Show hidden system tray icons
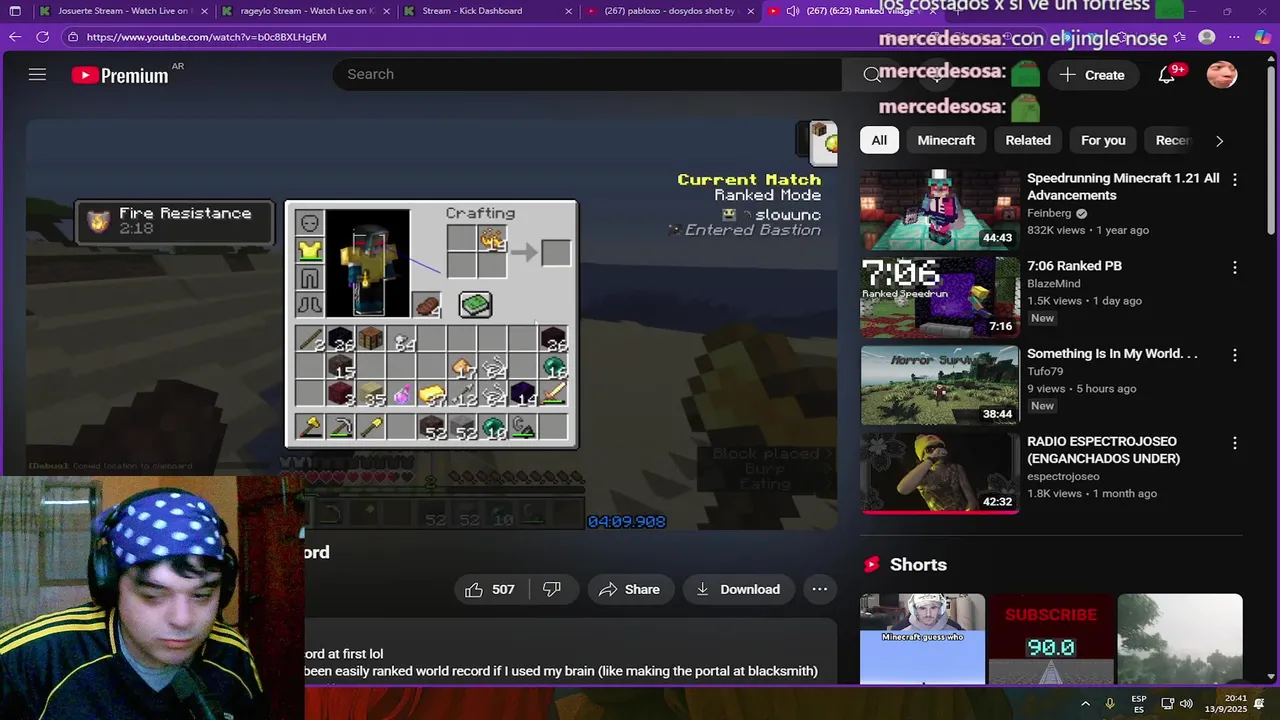1280x720 pixels. click(1085, 703)
